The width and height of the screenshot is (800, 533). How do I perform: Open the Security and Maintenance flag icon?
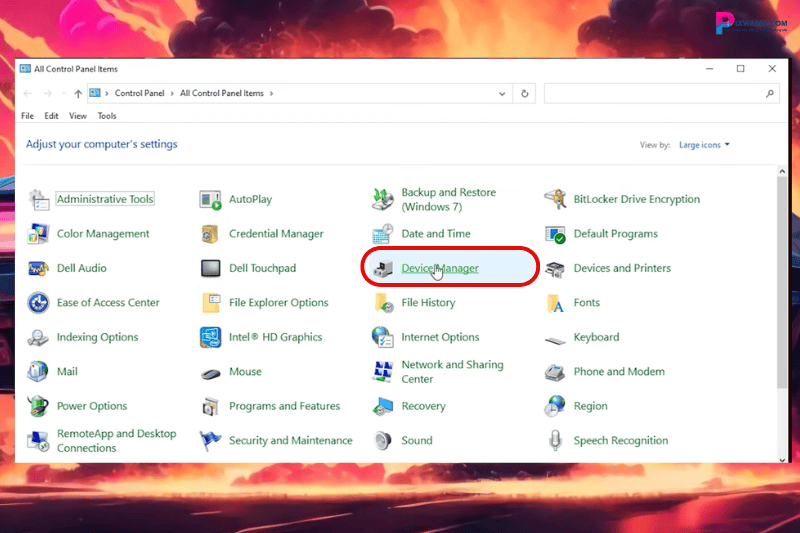click(x=211, y=440)
